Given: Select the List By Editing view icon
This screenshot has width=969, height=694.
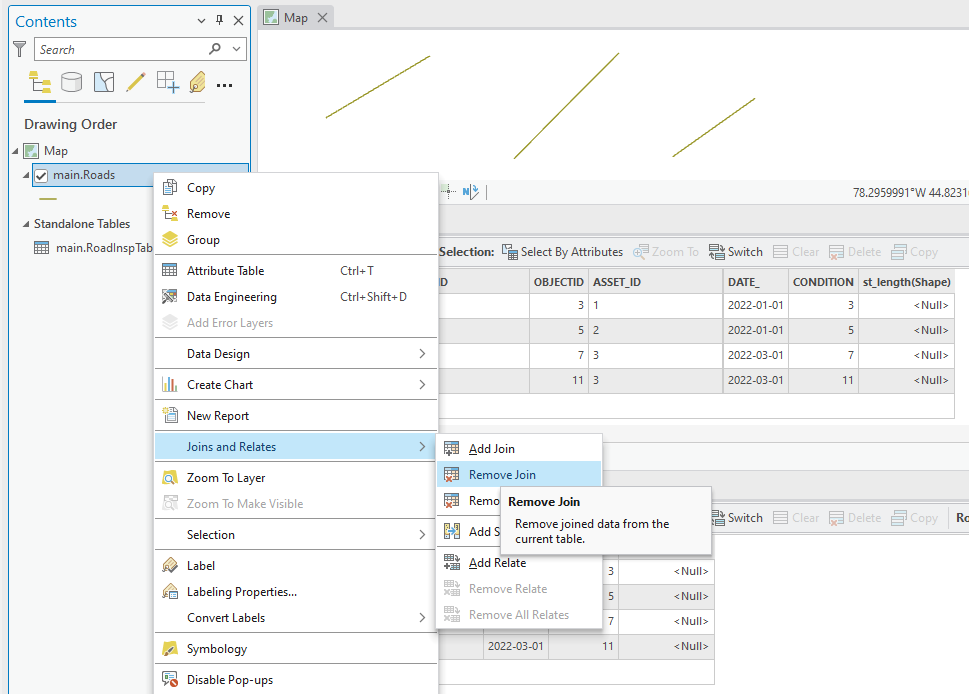Looking at the screenshot, I should tap(135, 82).
